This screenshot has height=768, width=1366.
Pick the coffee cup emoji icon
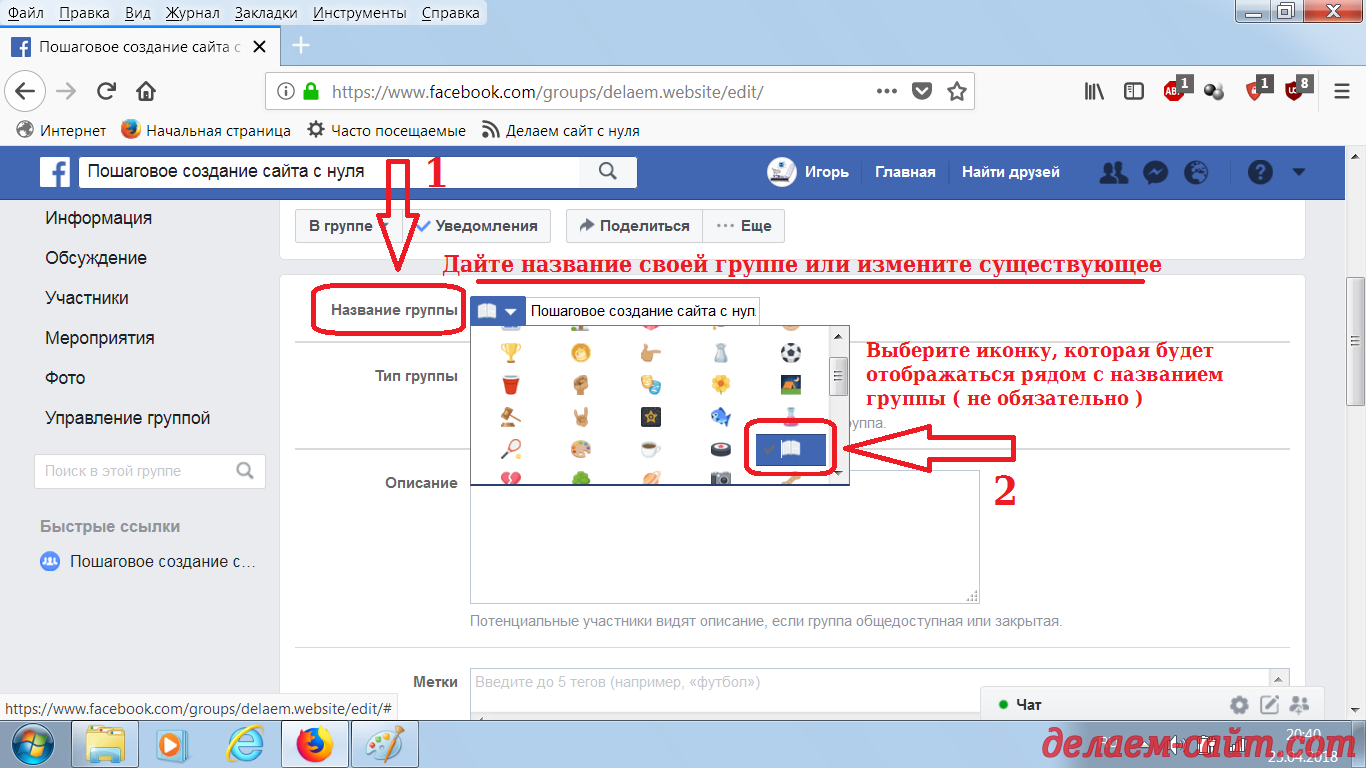coord(649,448)
